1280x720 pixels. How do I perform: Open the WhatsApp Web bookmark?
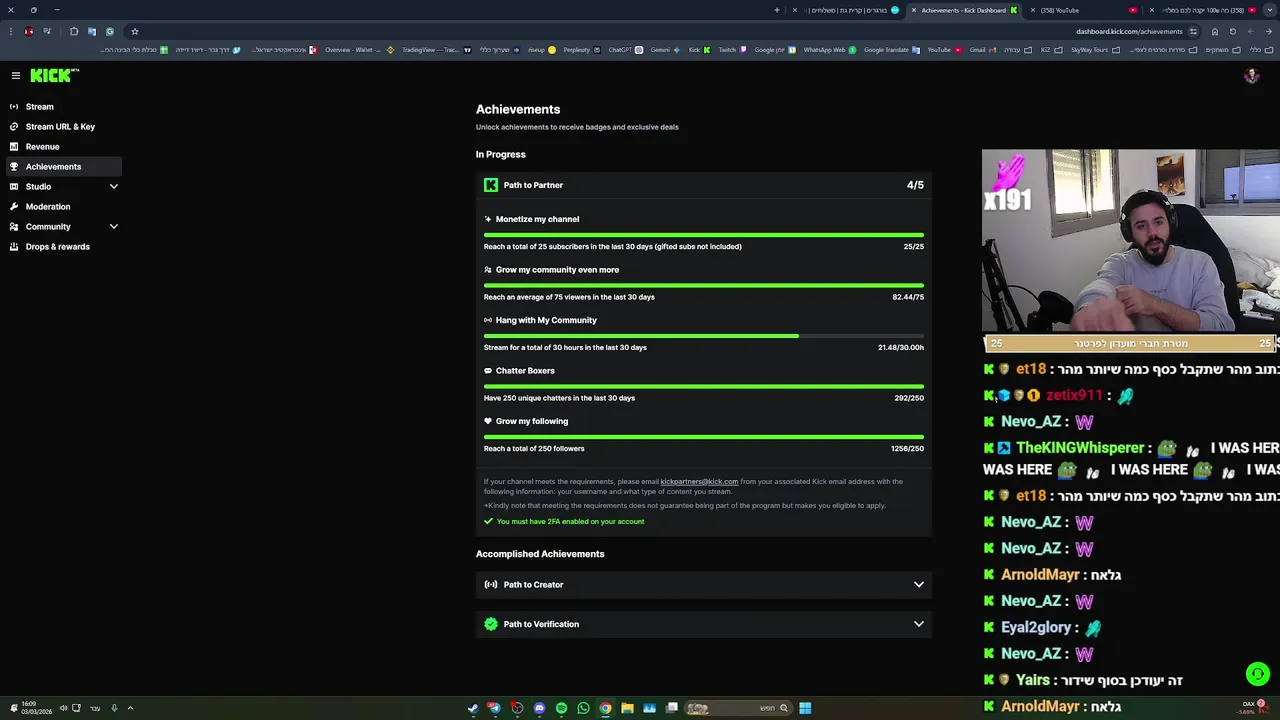click(829, 50)
